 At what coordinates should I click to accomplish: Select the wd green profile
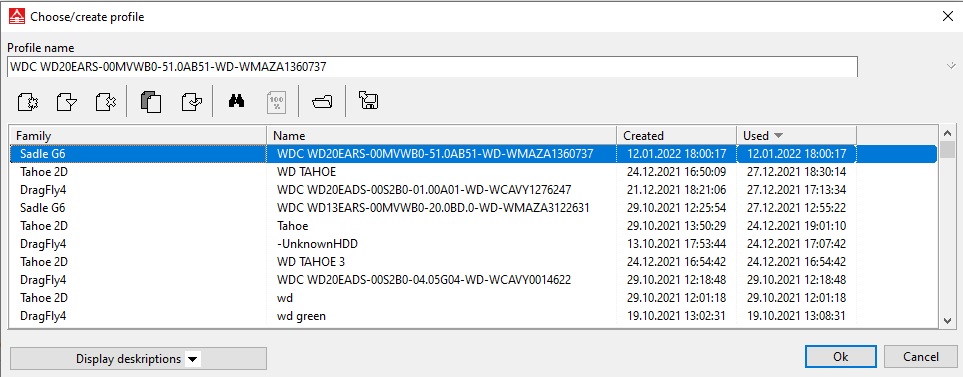coord(474,316)
